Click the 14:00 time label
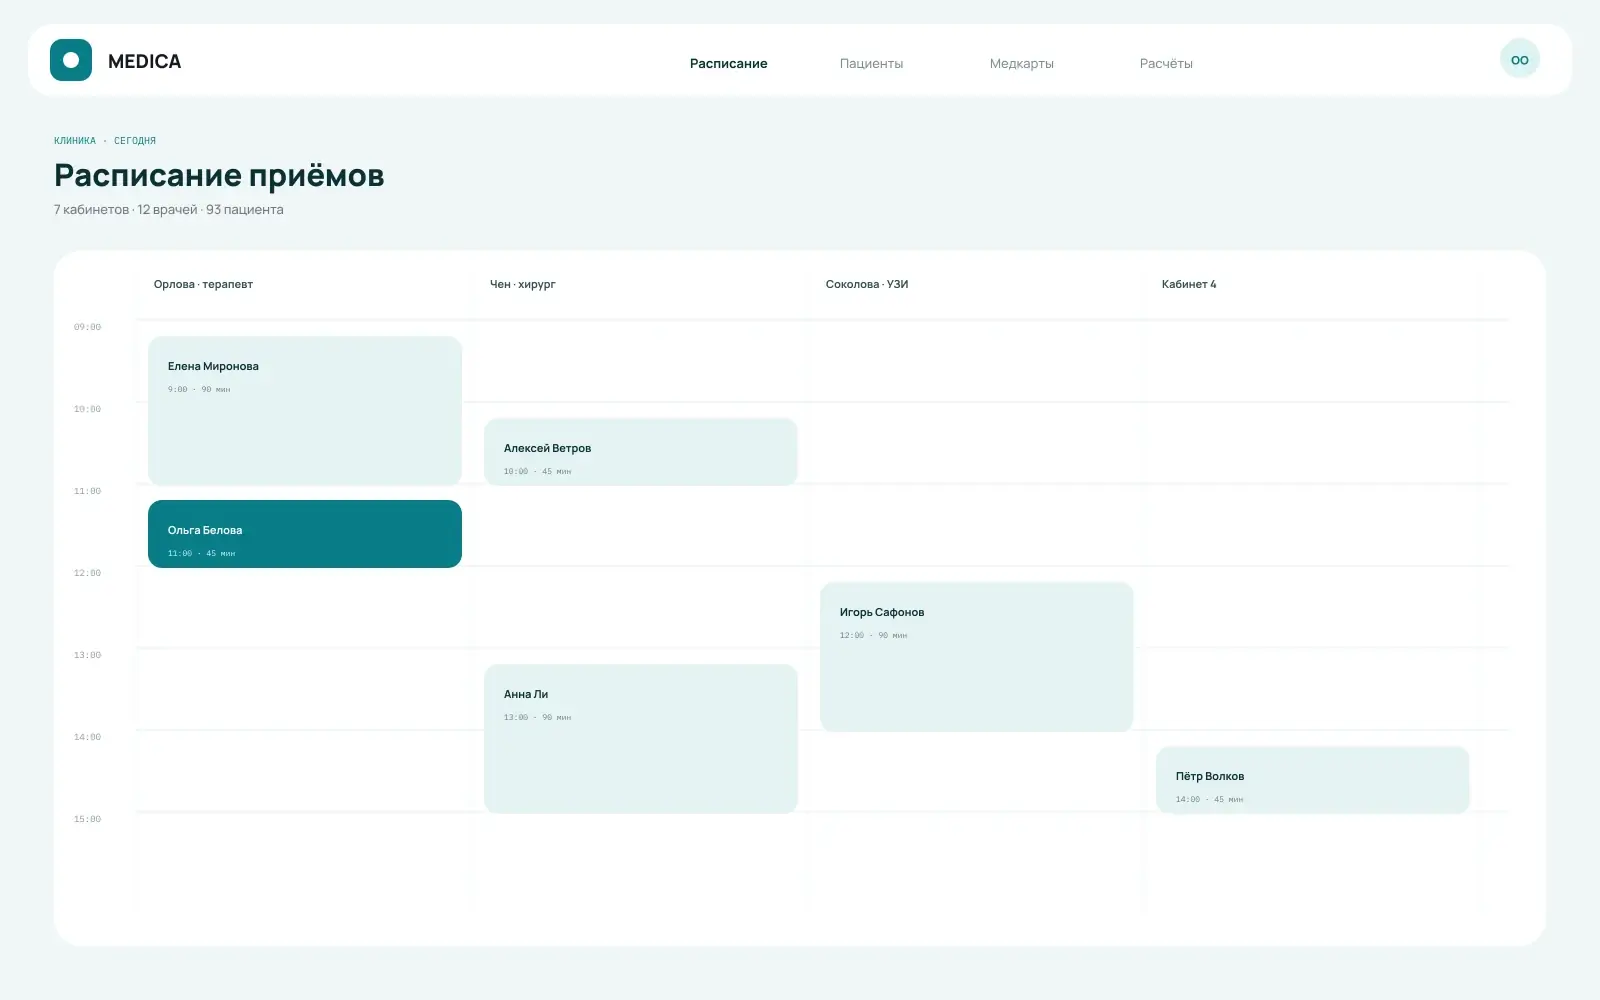This screenshot has height=1000, width=1600. [x=87, y=737]
